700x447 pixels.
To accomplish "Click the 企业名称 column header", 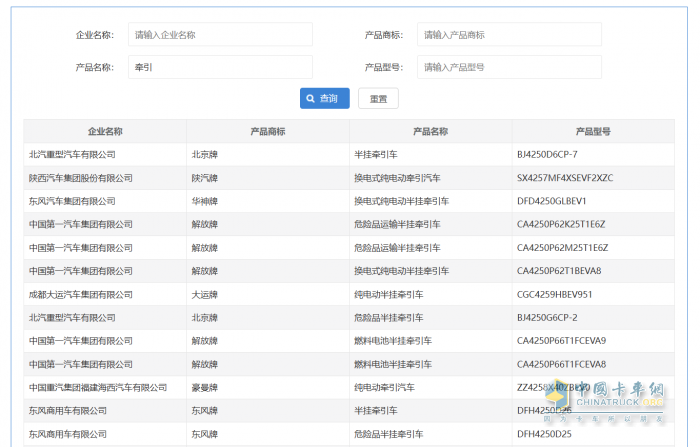I will [105, 131].
